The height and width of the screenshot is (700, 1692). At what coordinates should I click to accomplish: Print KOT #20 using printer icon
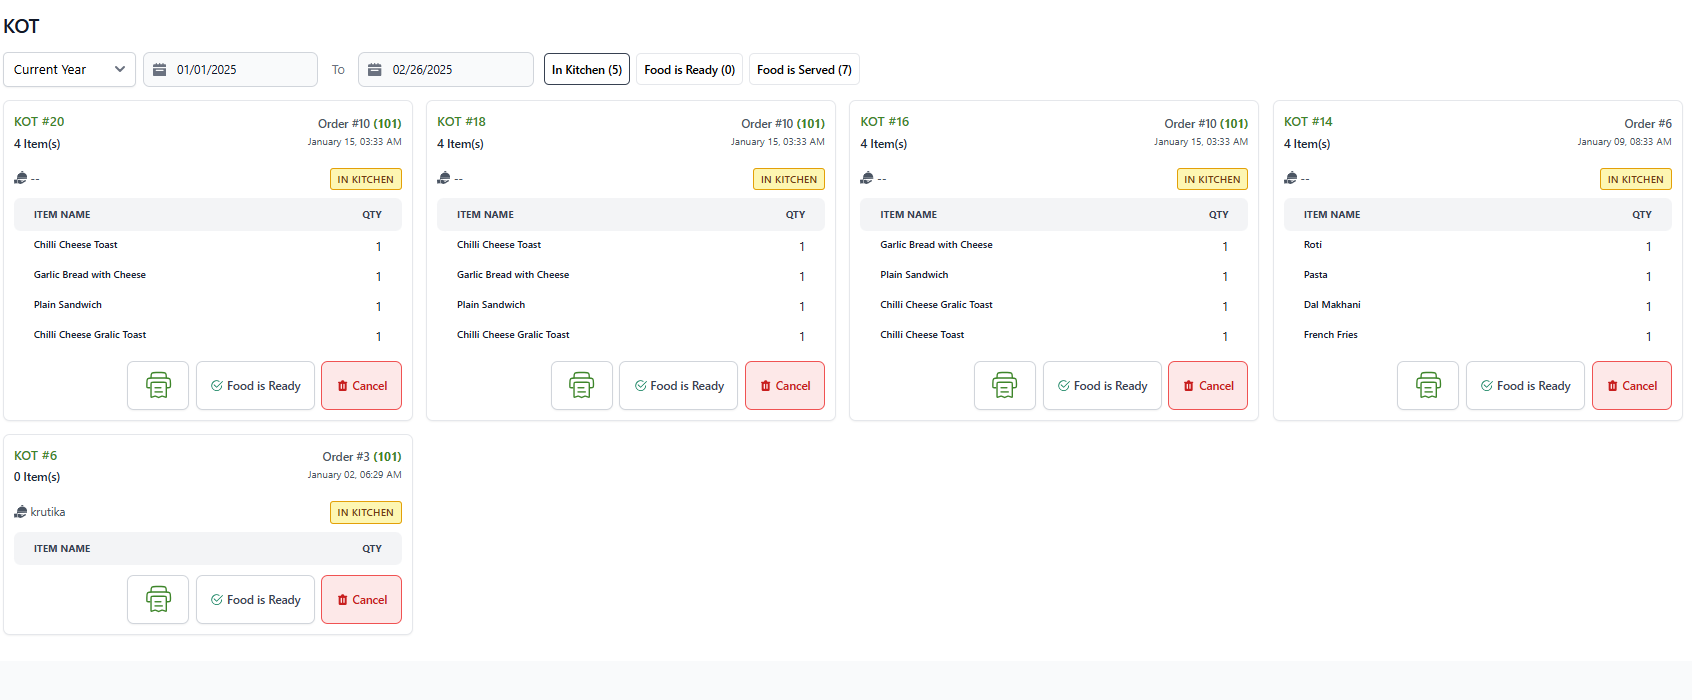158,385
